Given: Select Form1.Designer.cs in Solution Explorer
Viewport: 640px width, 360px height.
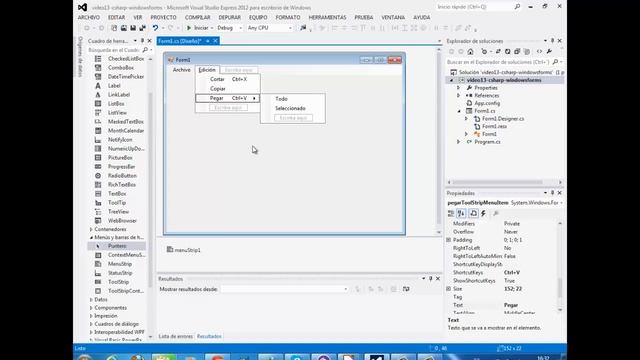Looking at the screenshot, I should [503, 119].
